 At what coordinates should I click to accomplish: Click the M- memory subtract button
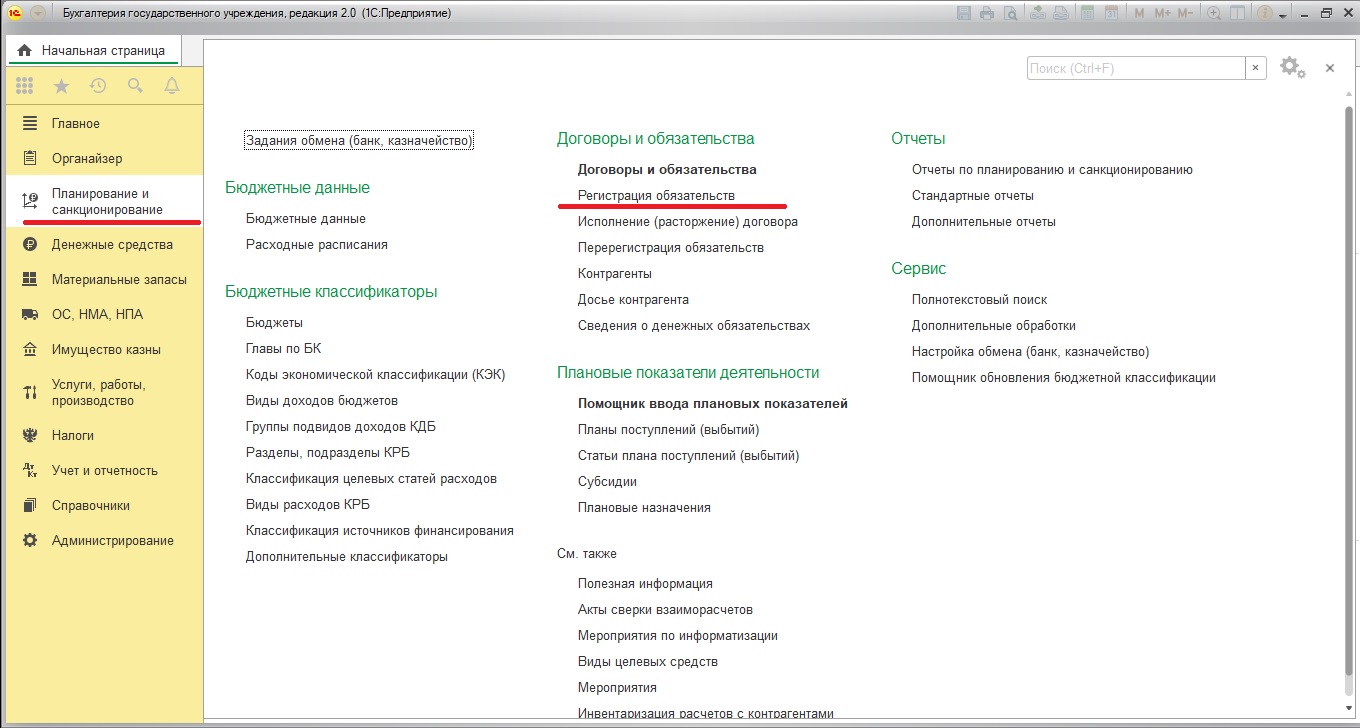[1185, 13]
